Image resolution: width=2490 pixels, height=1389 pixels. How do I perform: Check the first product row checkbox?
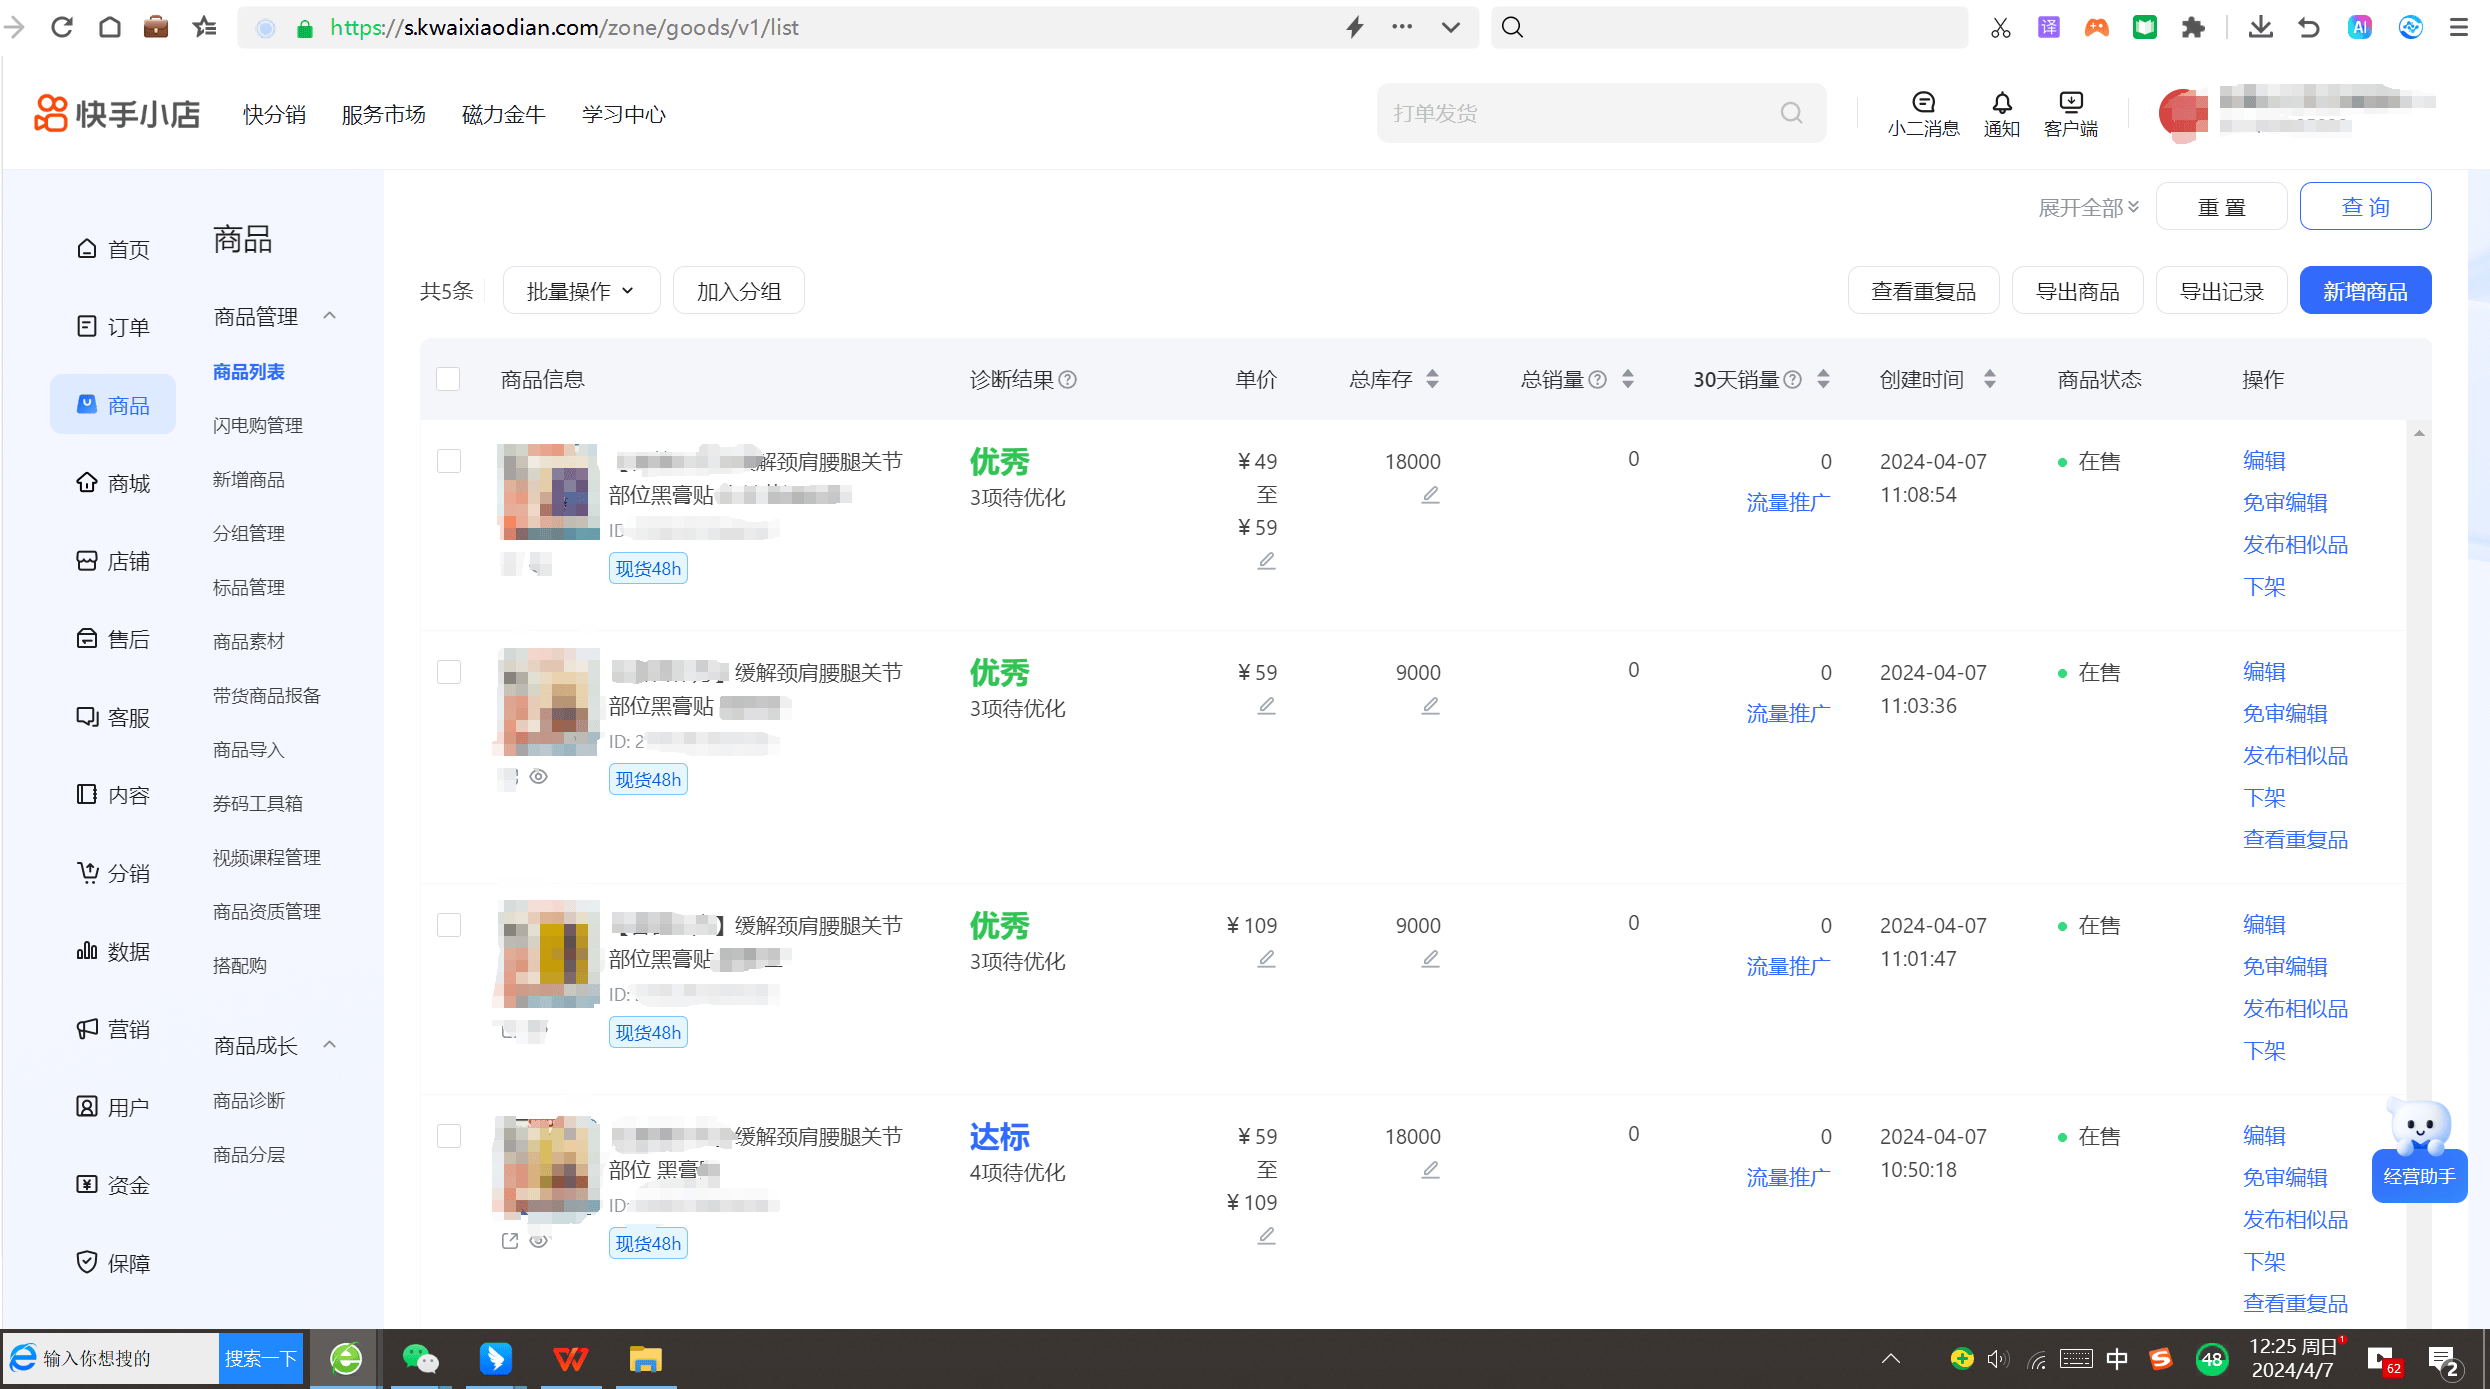point(447,461)
